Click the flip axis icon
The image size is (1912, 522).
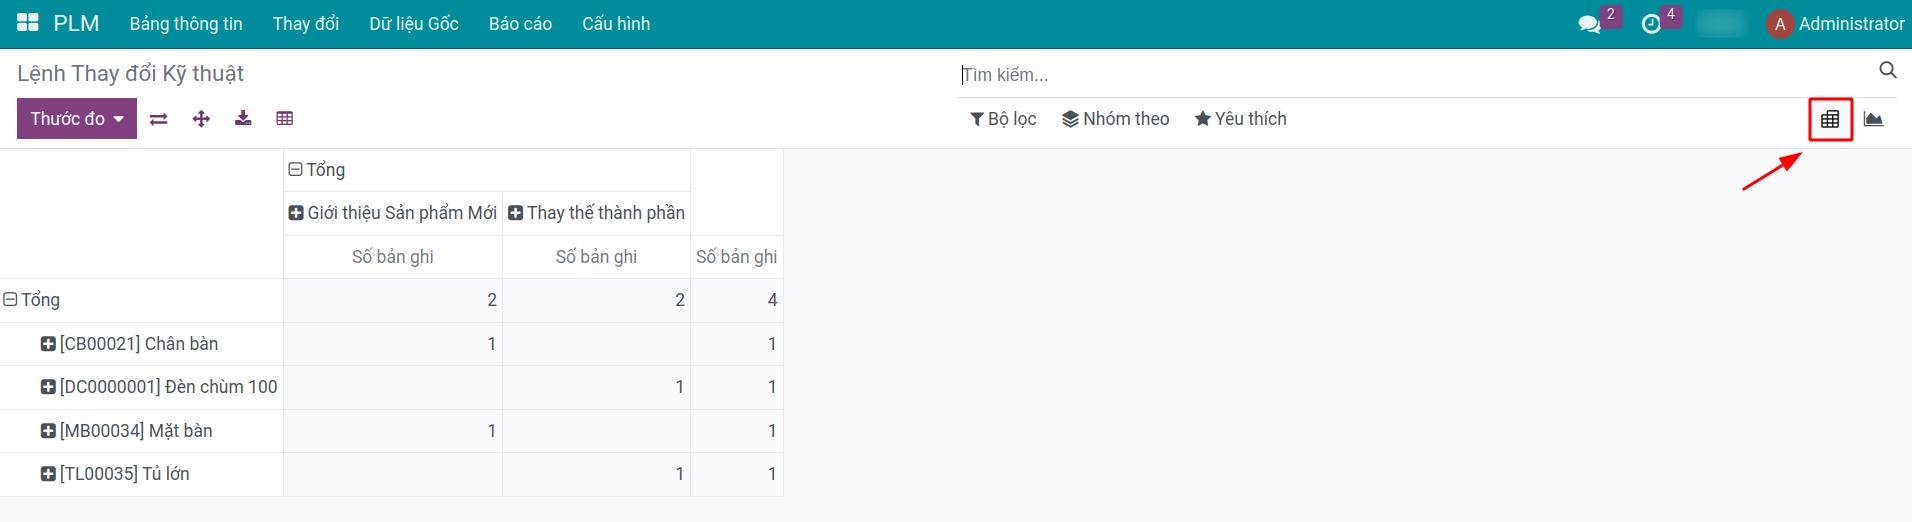158,119
